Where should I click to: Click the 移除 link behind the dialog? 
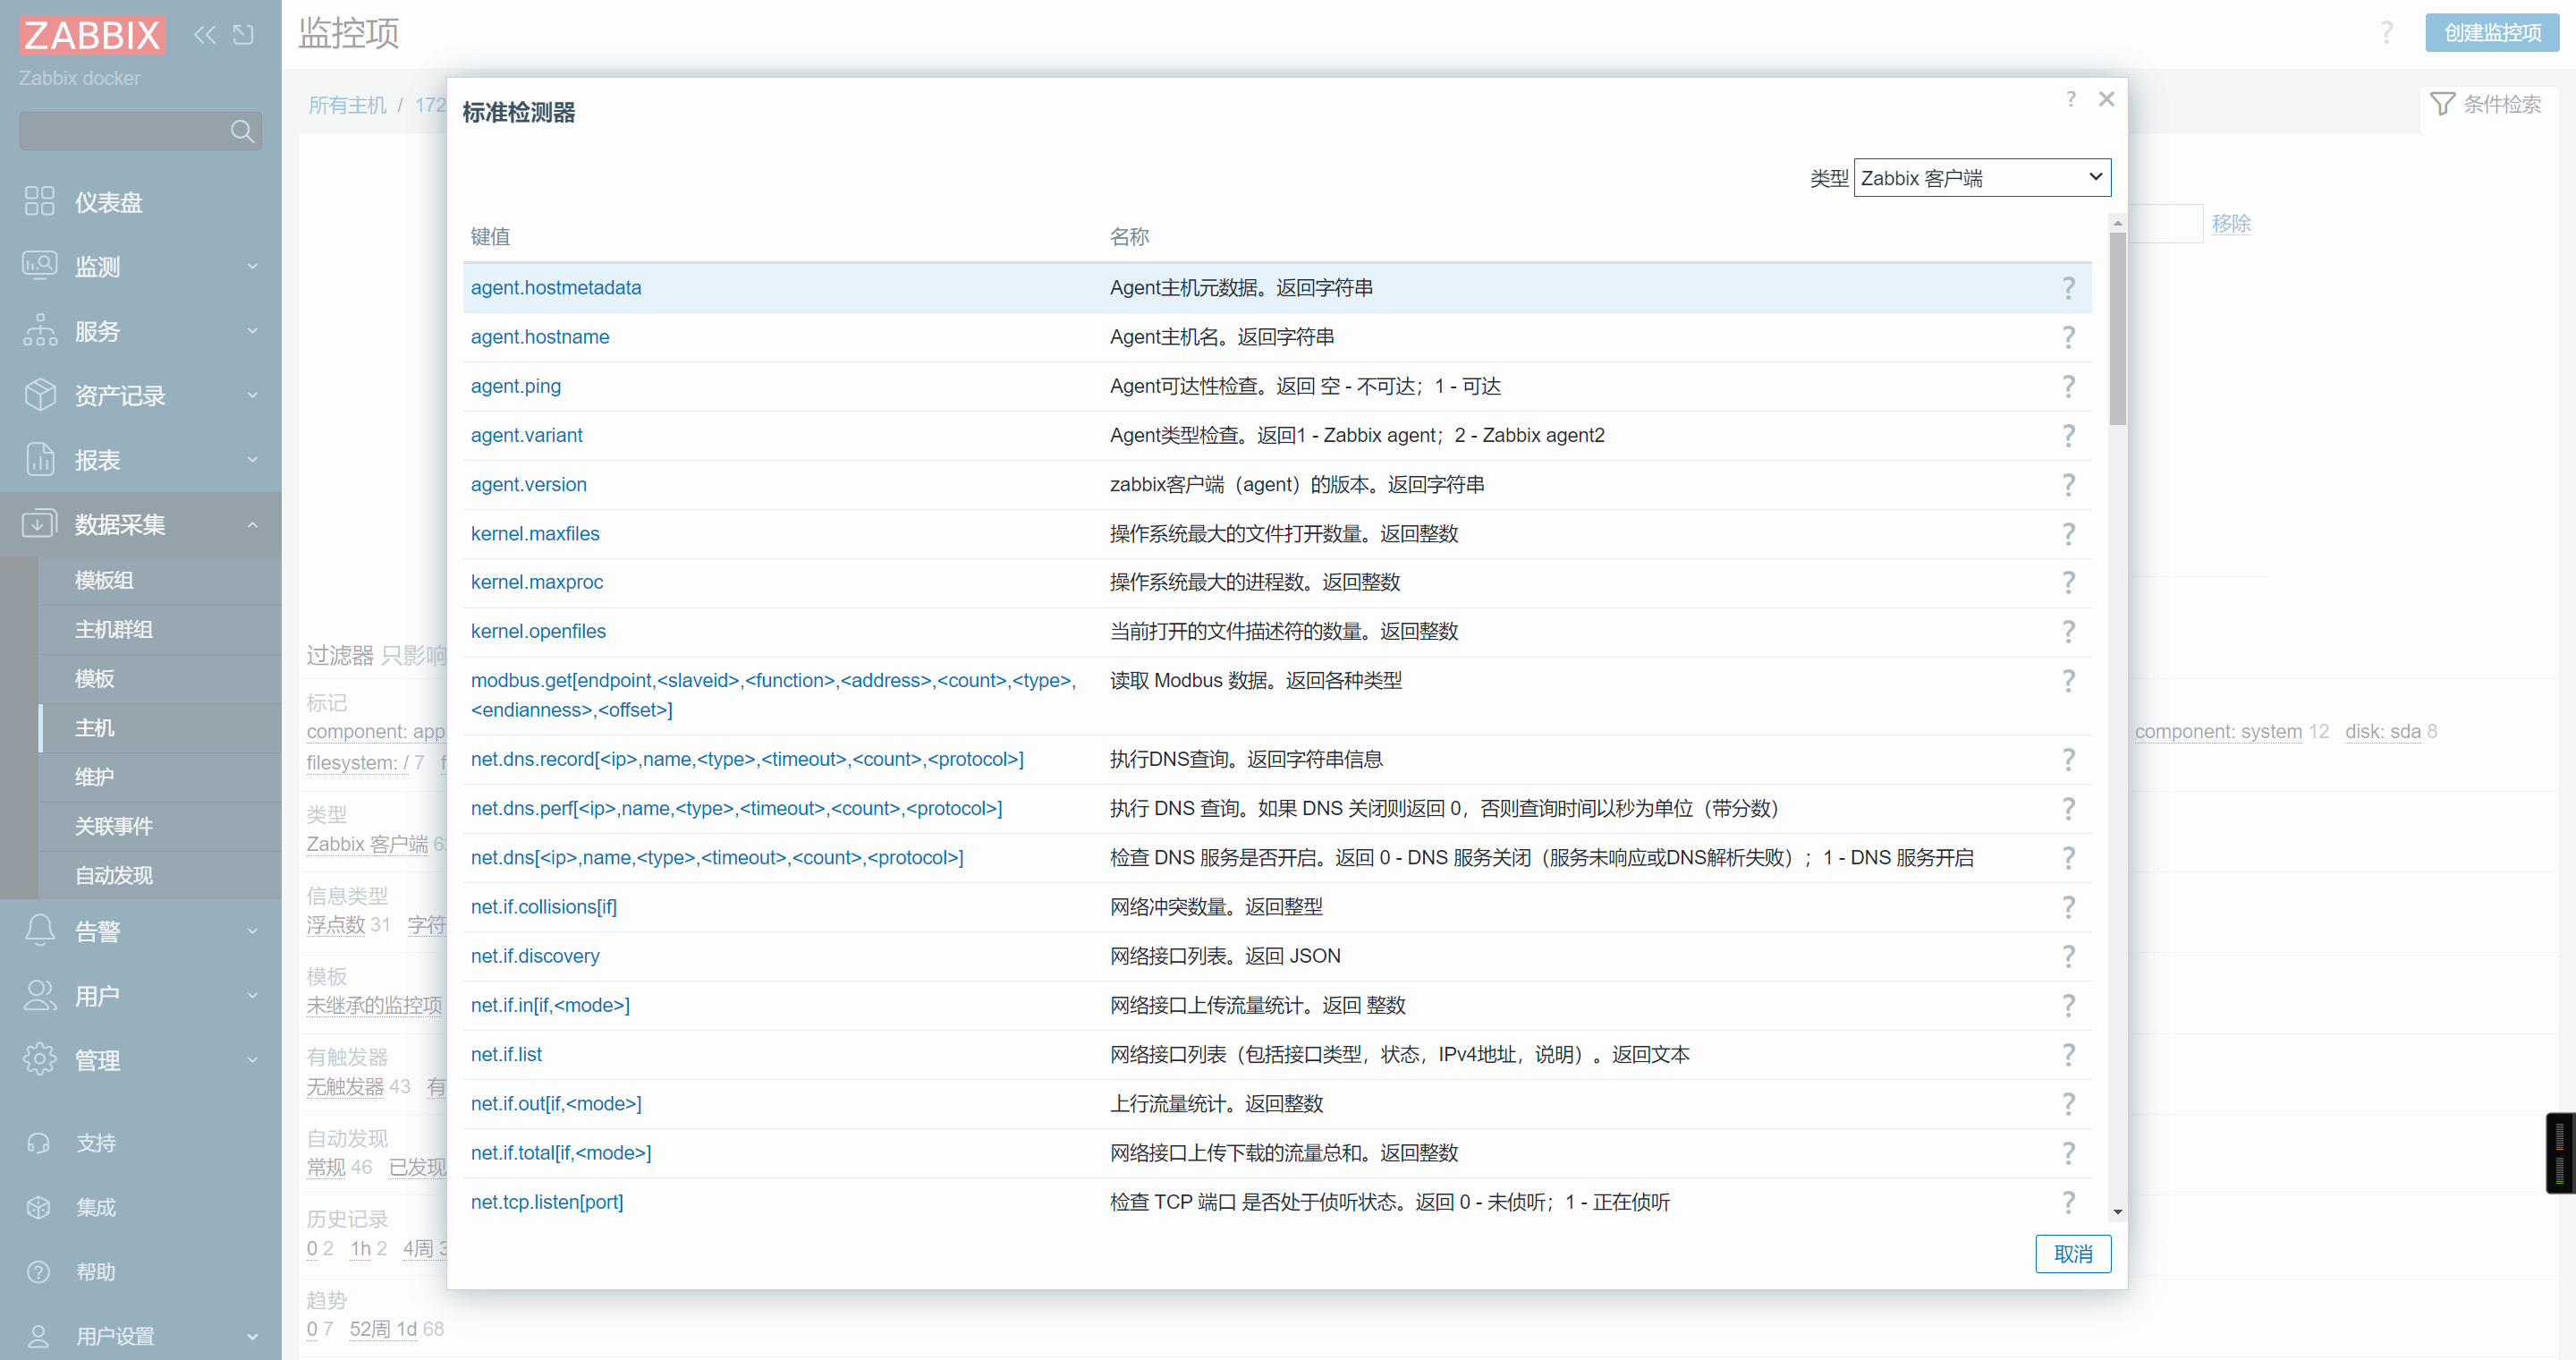pos(2231,224)
